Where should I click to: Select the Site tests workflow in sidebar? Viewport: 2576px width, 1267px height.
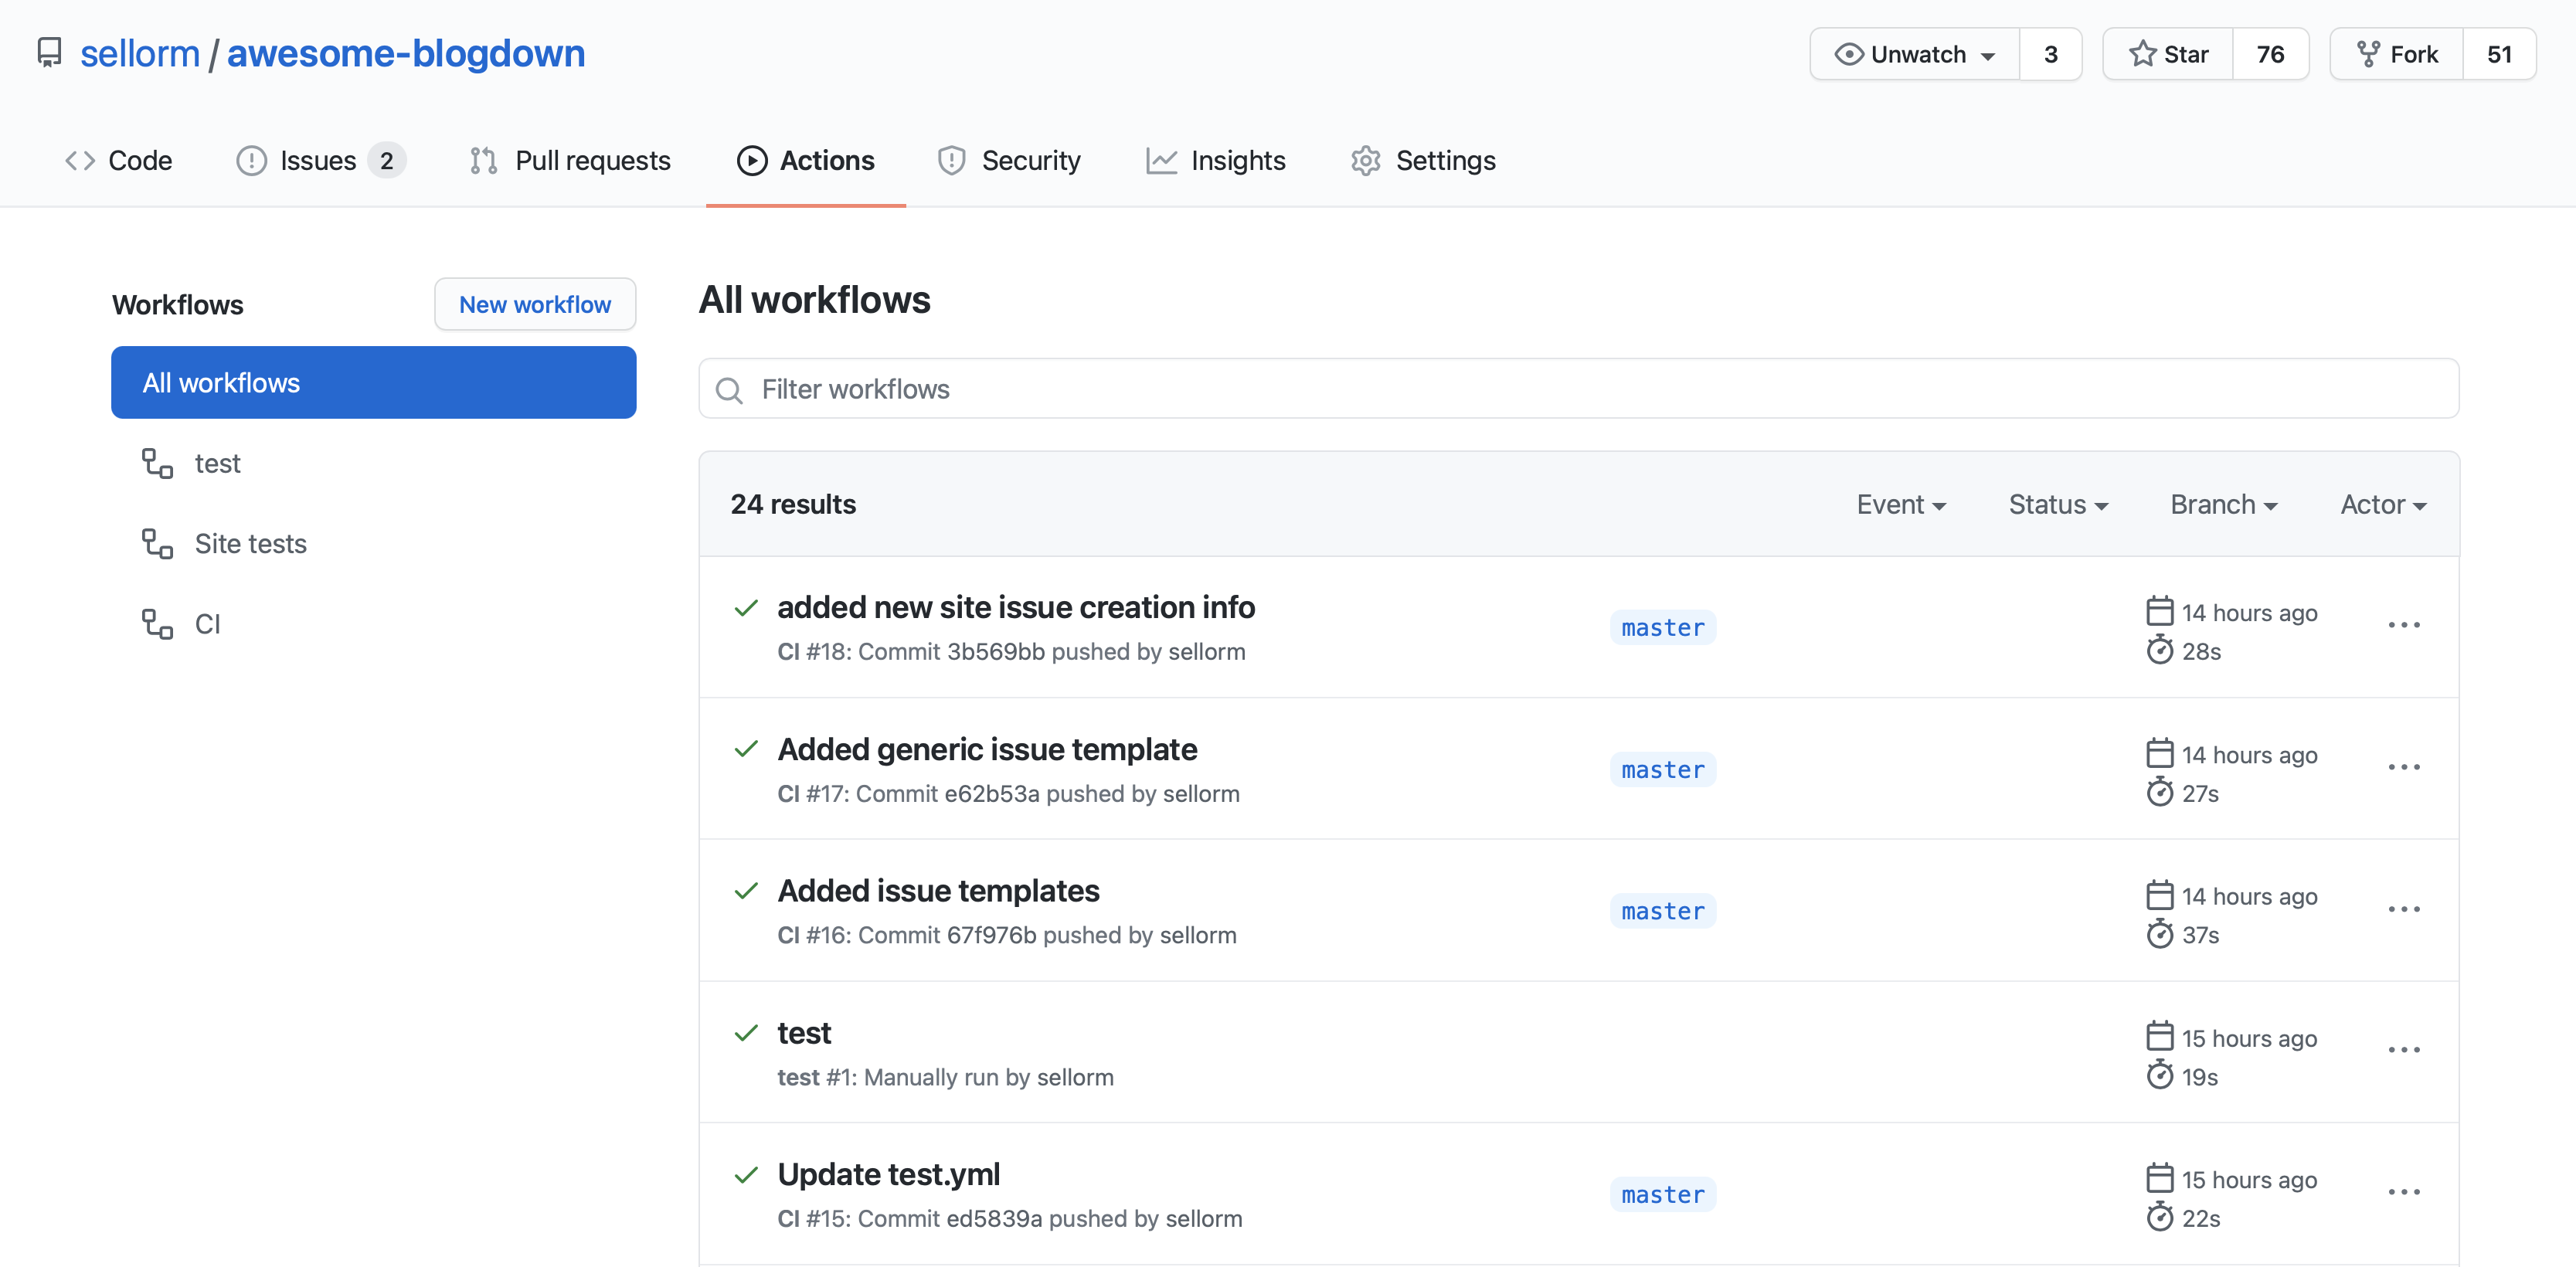(x=373, y=544)
